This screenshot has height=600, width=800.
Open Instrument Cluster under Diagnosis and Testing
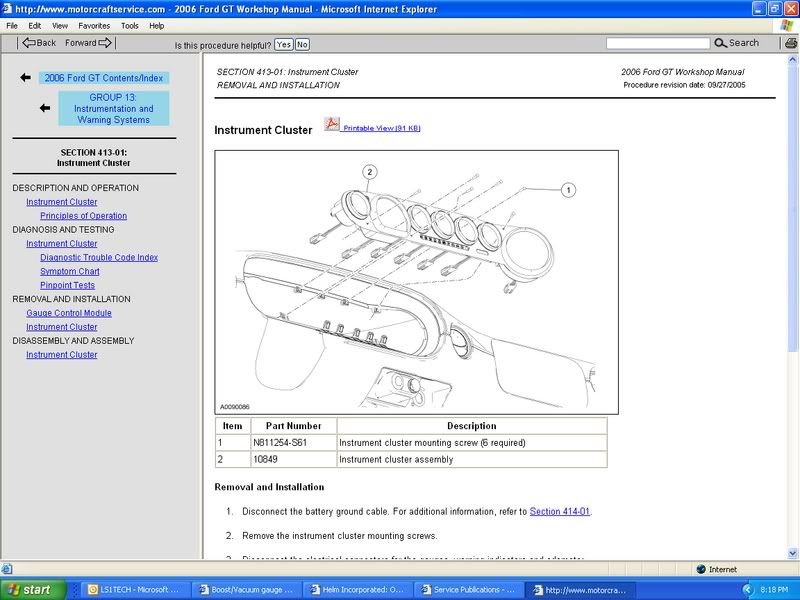tap(62, 244)
